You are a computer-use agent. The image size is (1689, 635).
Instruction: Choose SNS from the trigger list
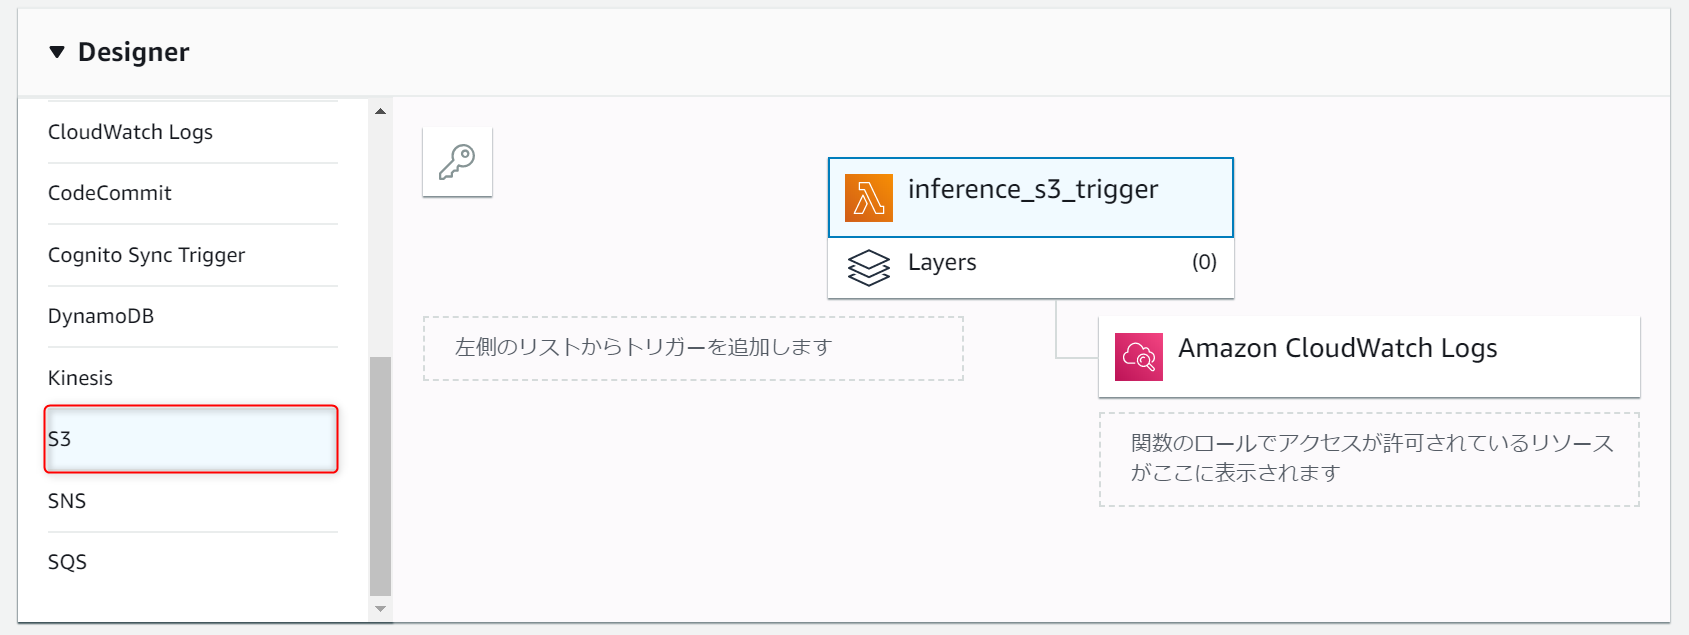click(x=67, y=501)
